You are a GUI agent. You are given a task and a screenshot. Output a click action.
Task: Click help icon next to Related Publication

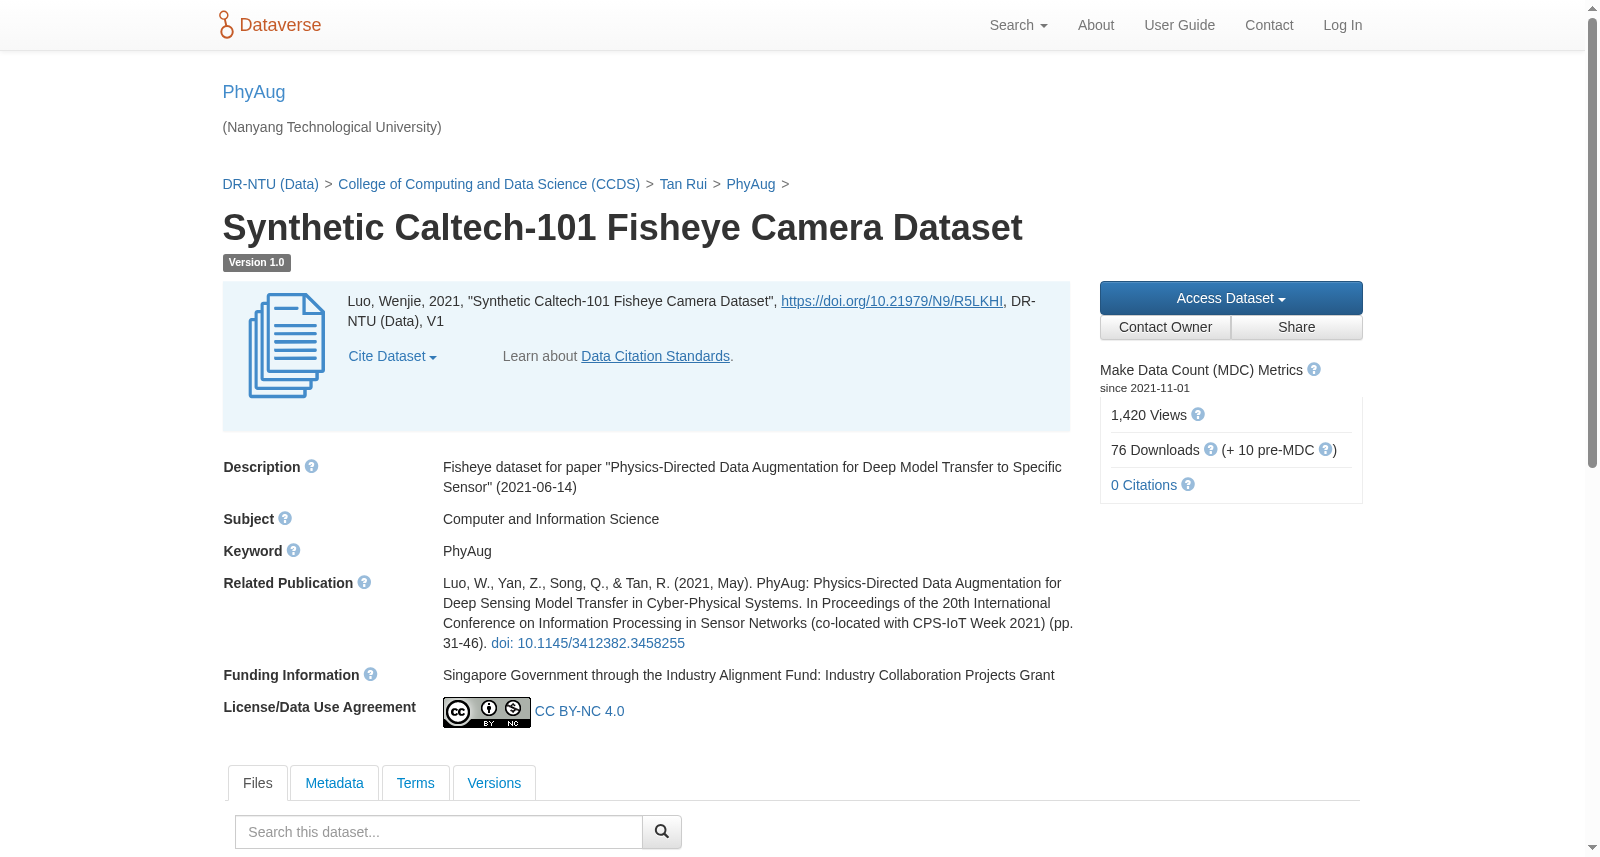point(364,583)
